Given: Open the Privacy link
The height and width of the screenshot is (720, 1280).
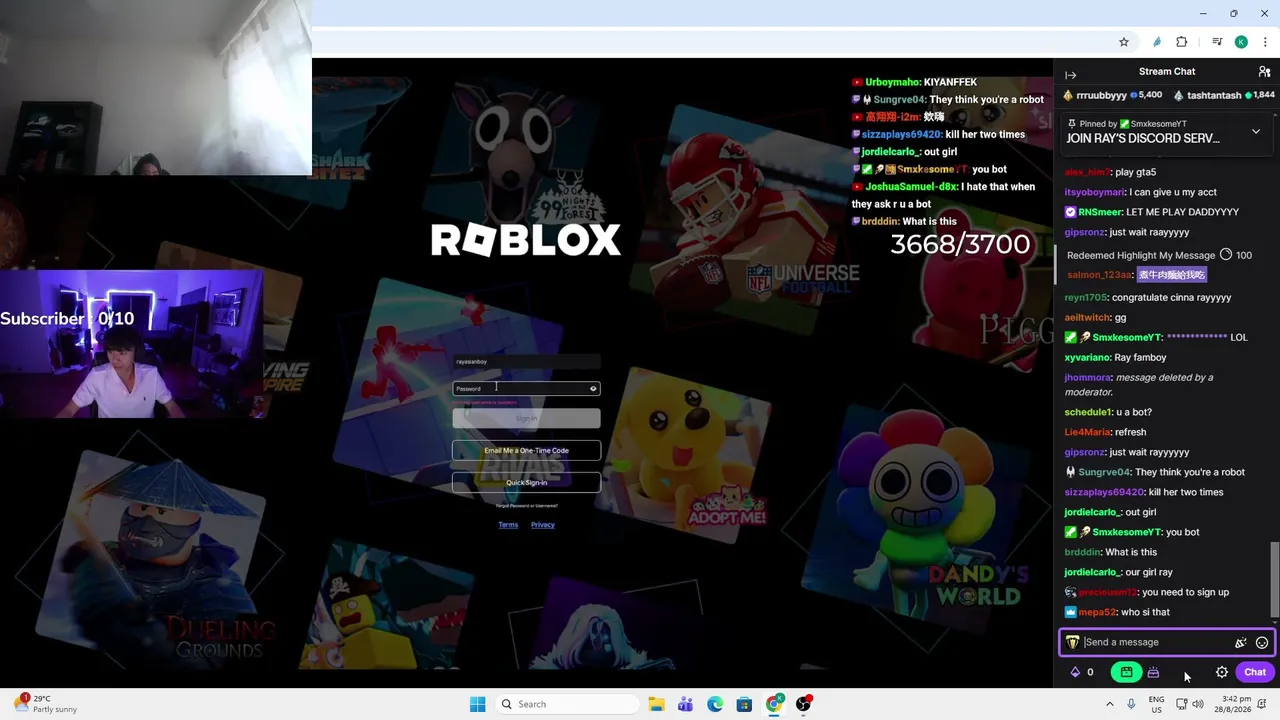Looking at the screenshot, I should pos(543,525).
